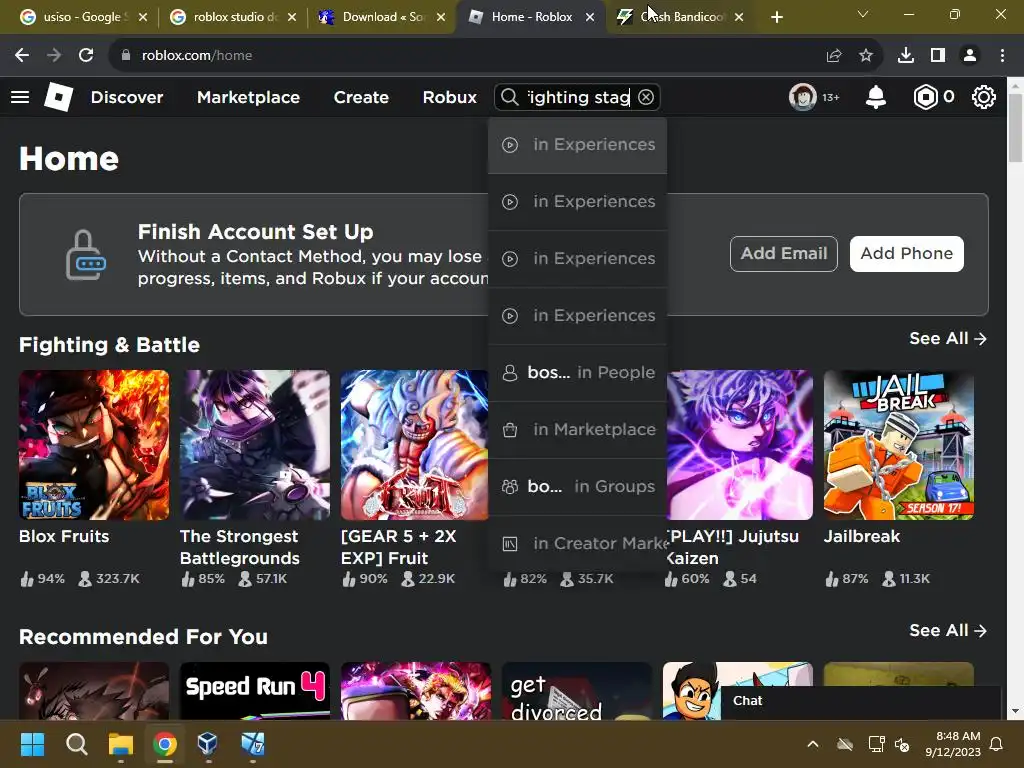This screenshot has height=768, width=1024.
Task: Click the Add Phone button
Action: coord(906,253)
